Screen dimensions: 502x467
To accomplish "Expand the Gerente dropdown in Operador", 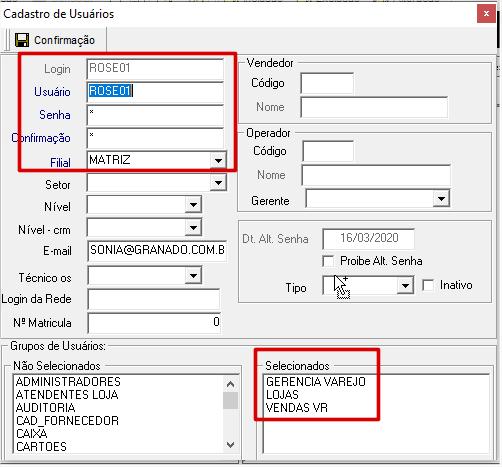I will (x=441, y=199).
